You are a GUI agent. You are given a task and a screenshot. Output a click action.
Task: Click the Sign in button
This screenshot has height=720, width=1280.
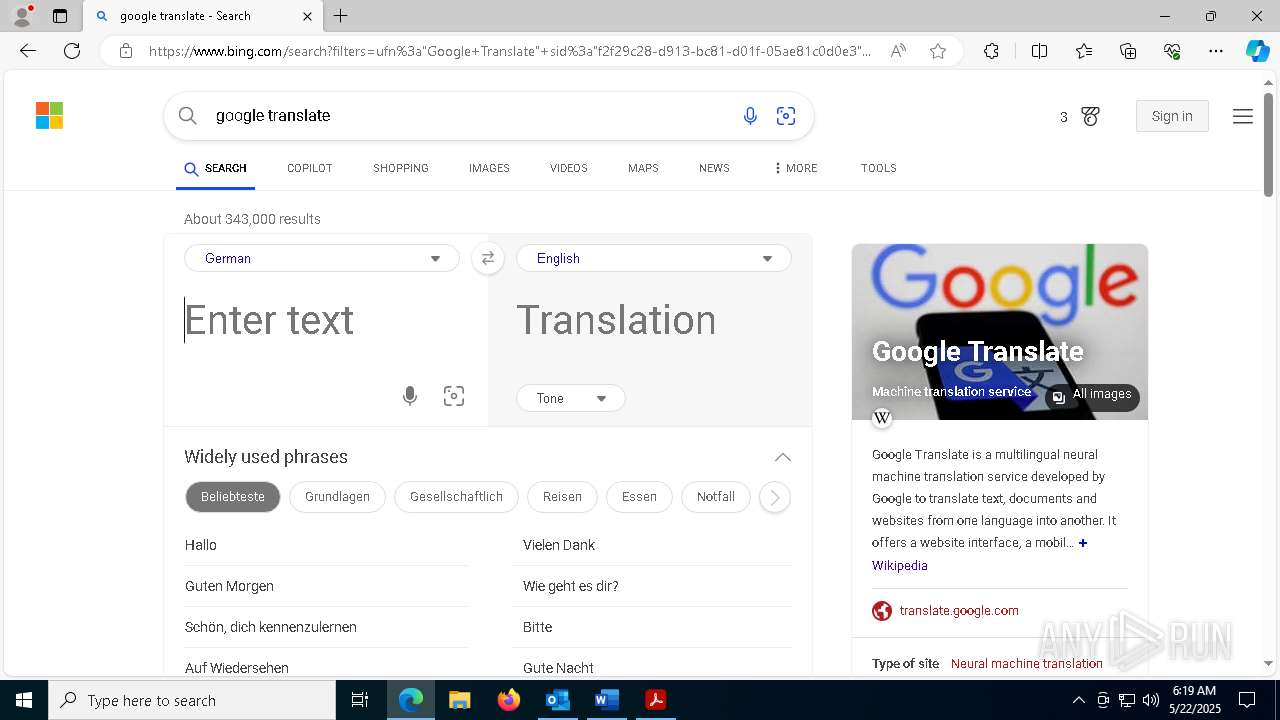[x=1172, y=116]
